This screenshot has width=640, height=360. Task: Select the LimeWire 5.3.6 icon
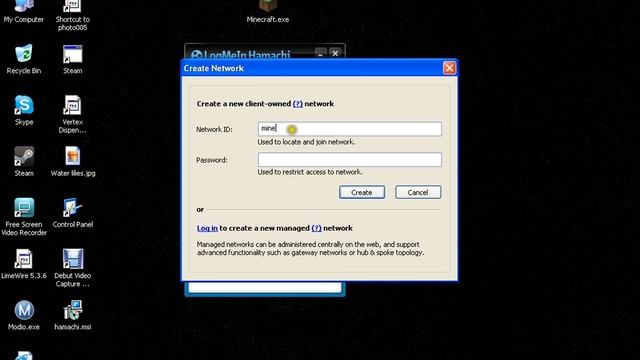(x=24, y=259)
